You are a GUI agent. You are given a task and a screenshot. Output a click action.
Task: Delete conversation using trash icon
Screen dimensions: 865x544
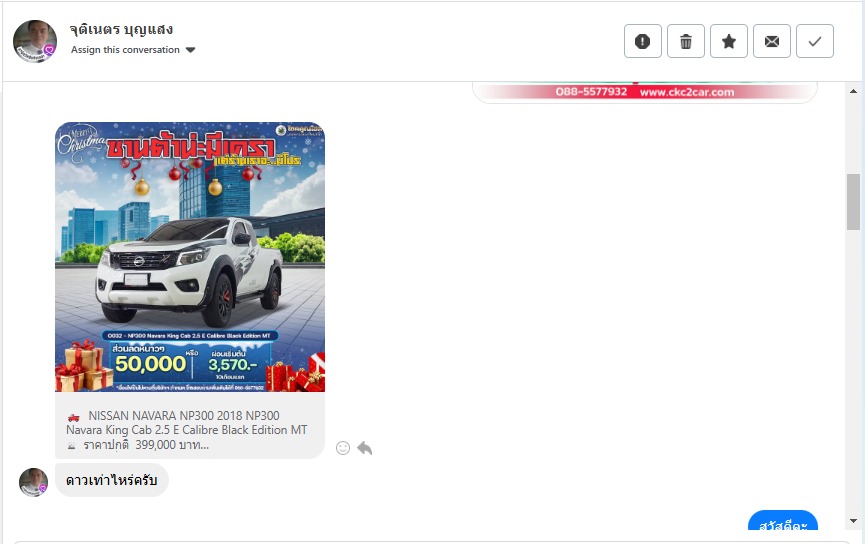point(686,41)
